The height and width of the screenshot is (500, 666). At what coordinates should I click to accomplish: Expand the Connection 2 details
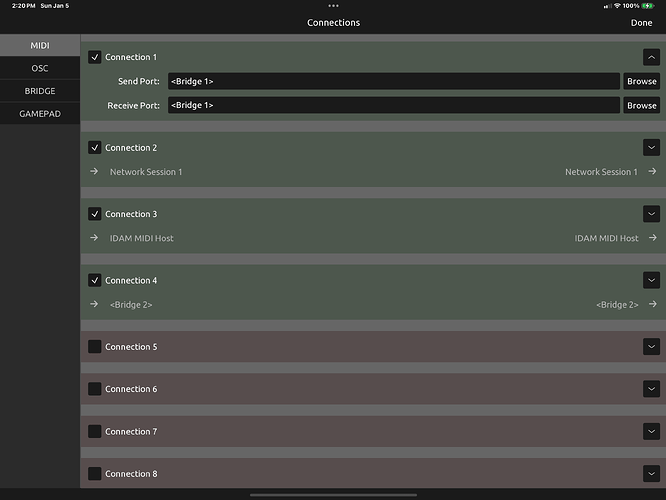click(x=651, y=148)
